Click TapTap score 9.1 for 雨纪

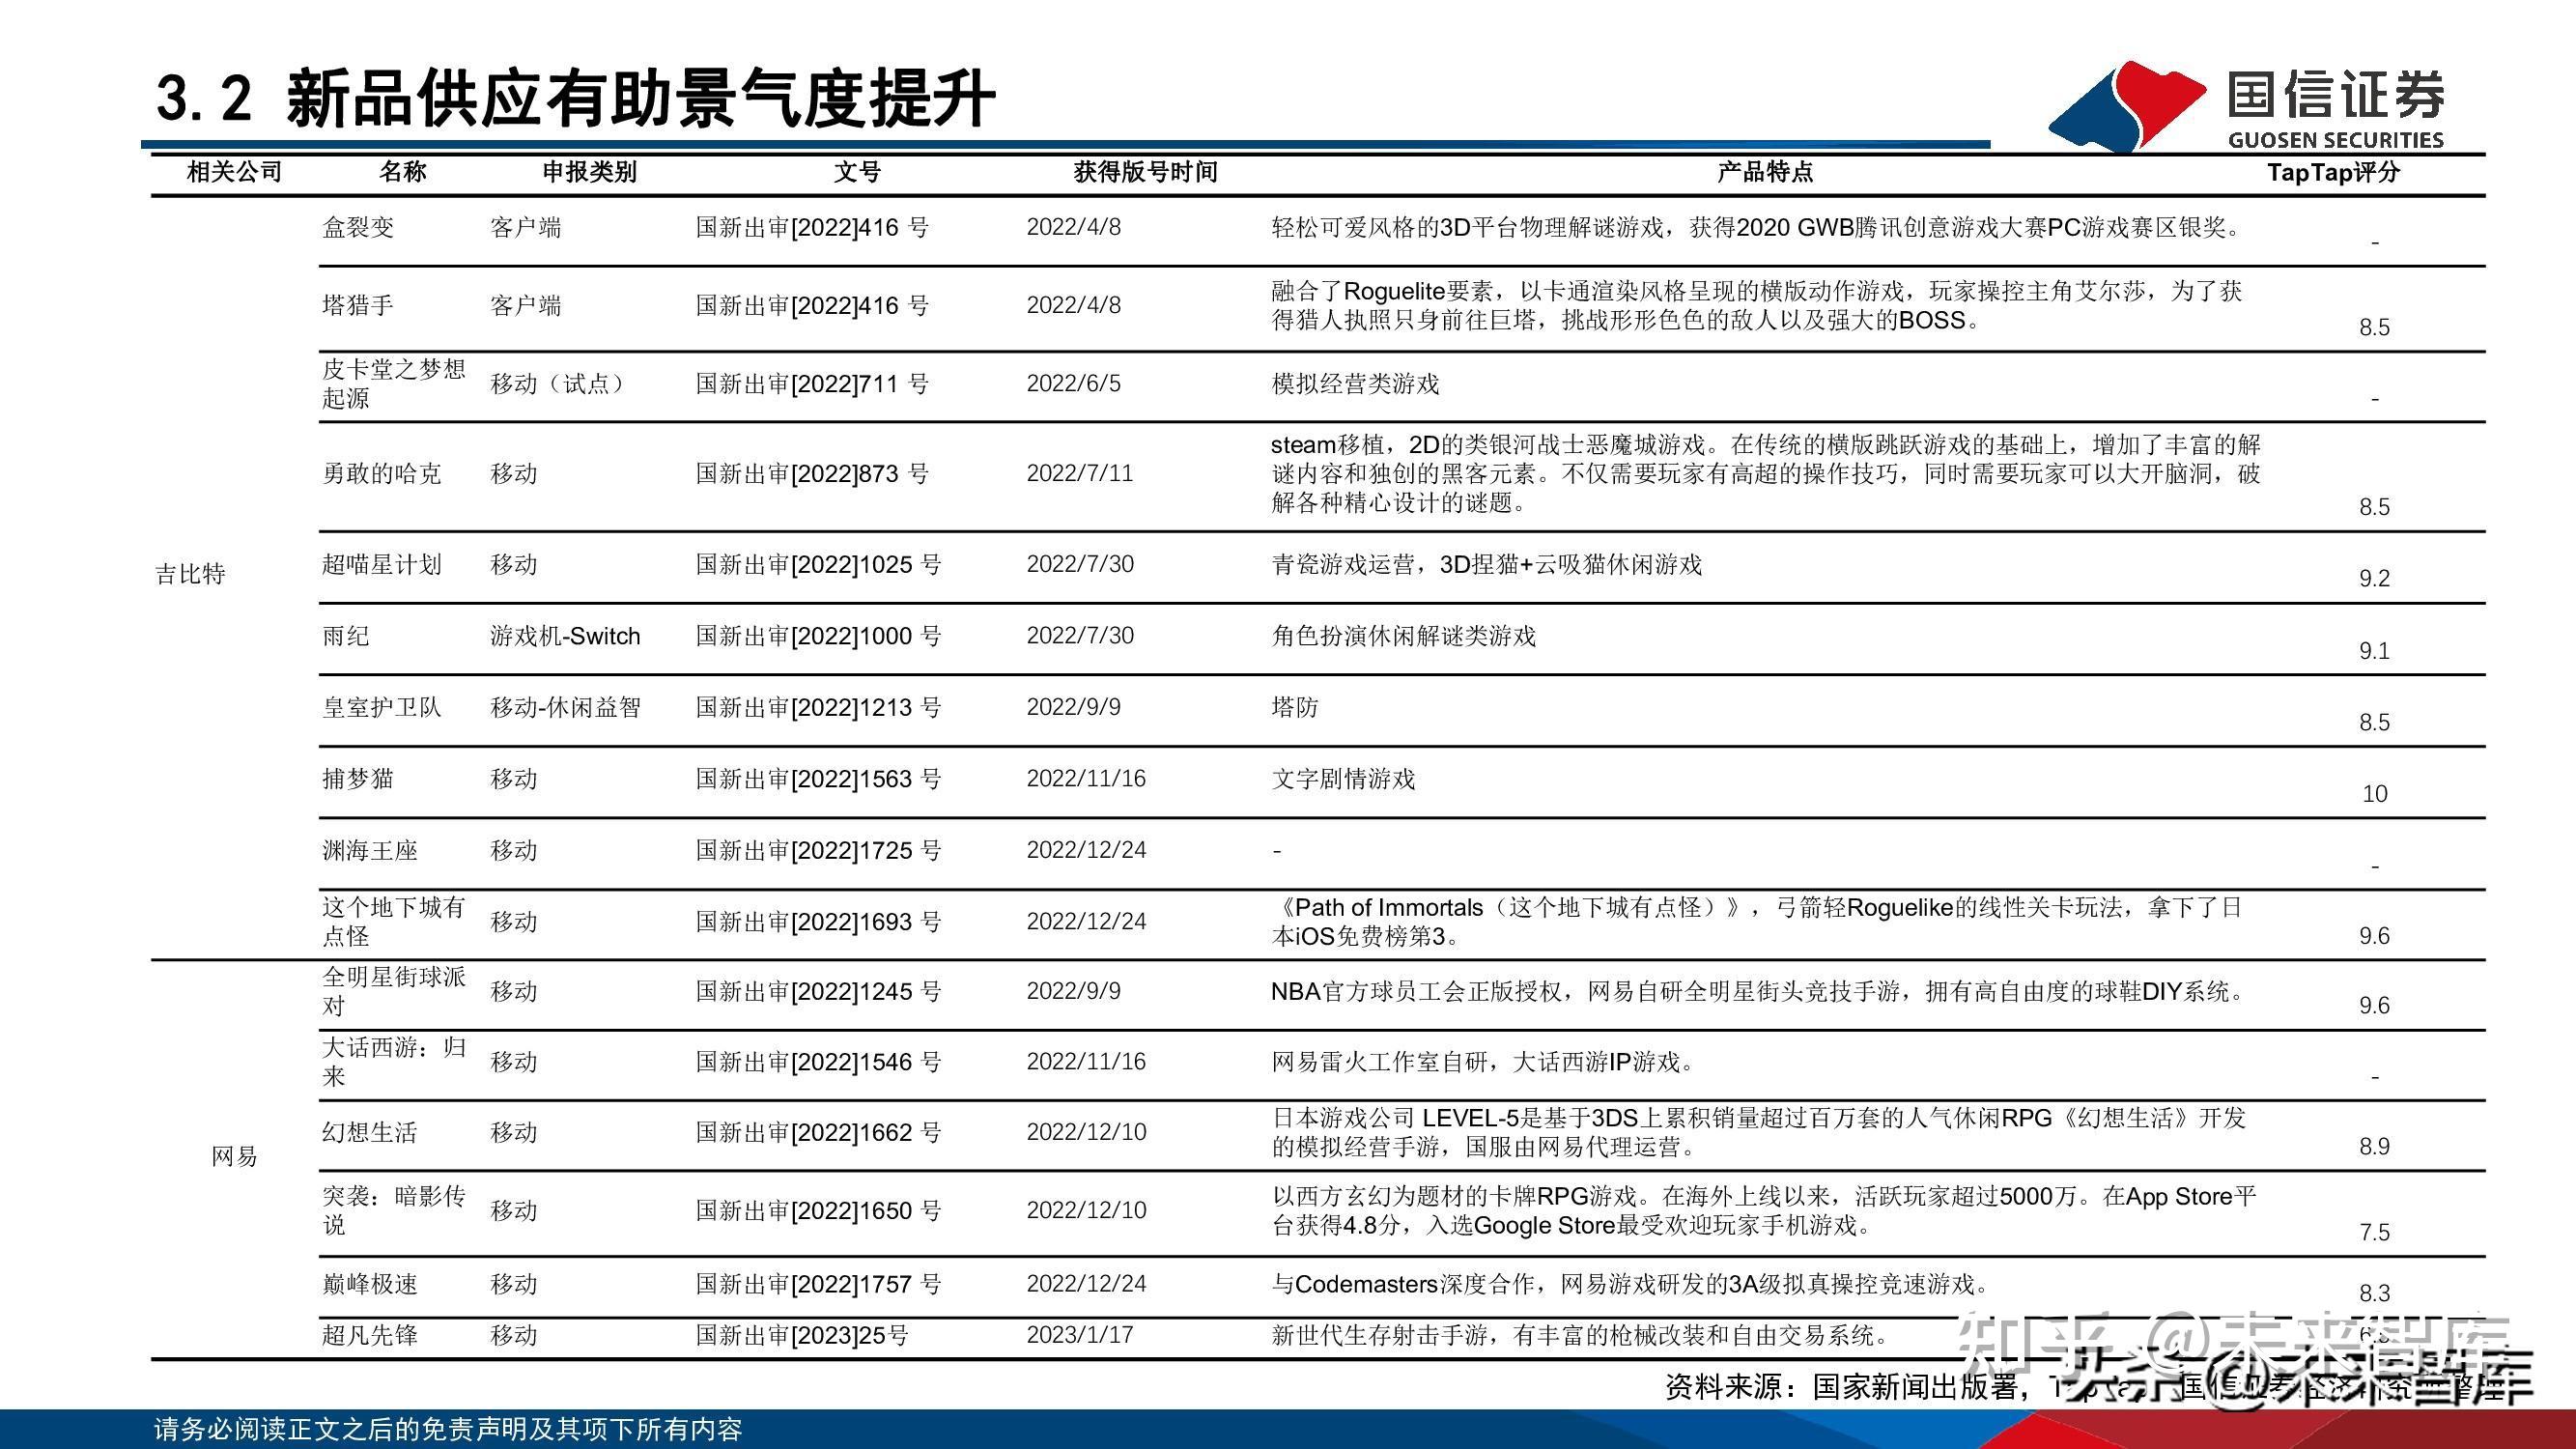[2375, 651]
